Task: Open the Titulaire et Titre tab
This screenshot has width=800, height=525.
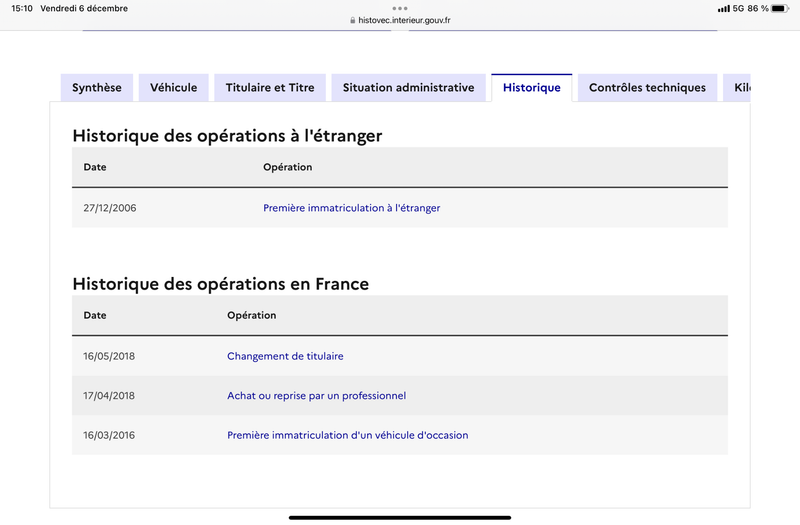Action: pyautogui.click(x=270, y=88)
